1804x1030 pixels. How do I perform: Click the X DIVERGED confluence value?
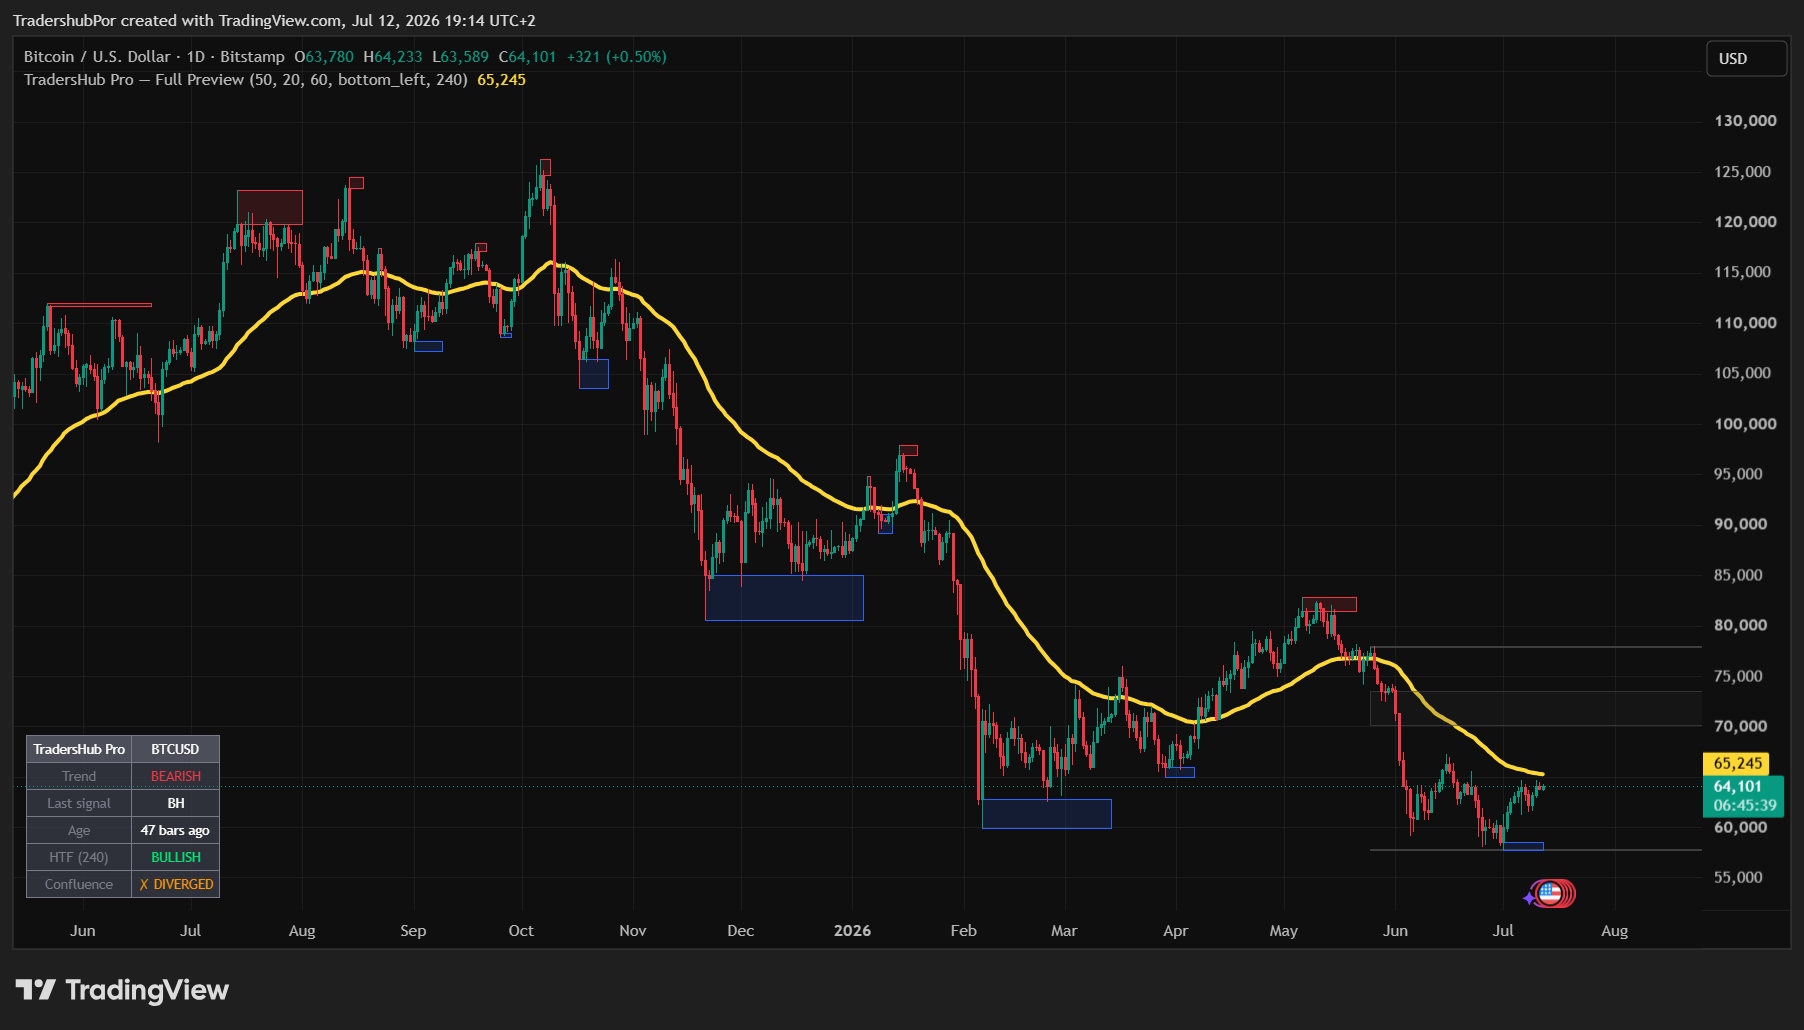[x=175, y=884]
